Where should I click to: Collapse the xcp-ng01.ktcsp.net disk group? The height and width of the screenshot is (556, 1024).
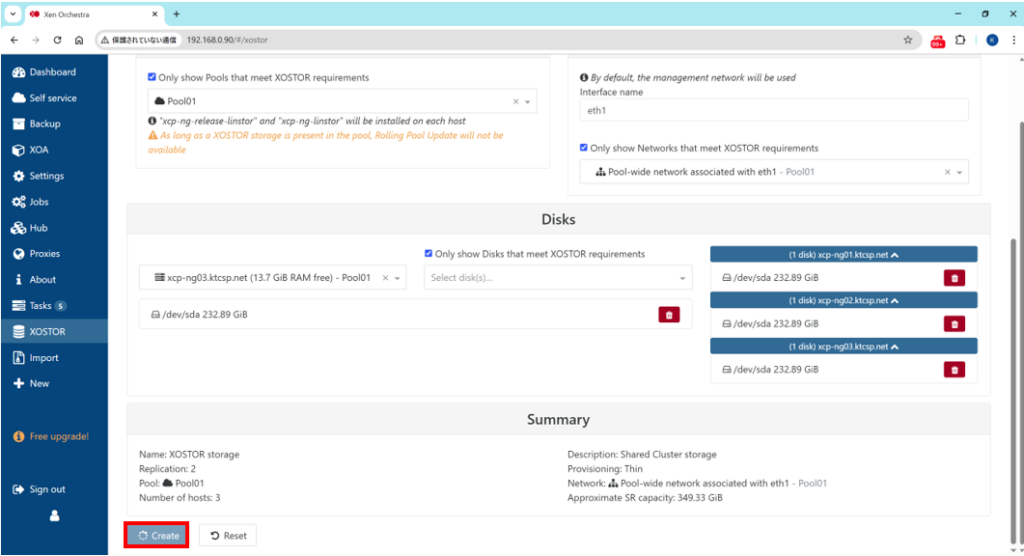[x=843, y=255]
